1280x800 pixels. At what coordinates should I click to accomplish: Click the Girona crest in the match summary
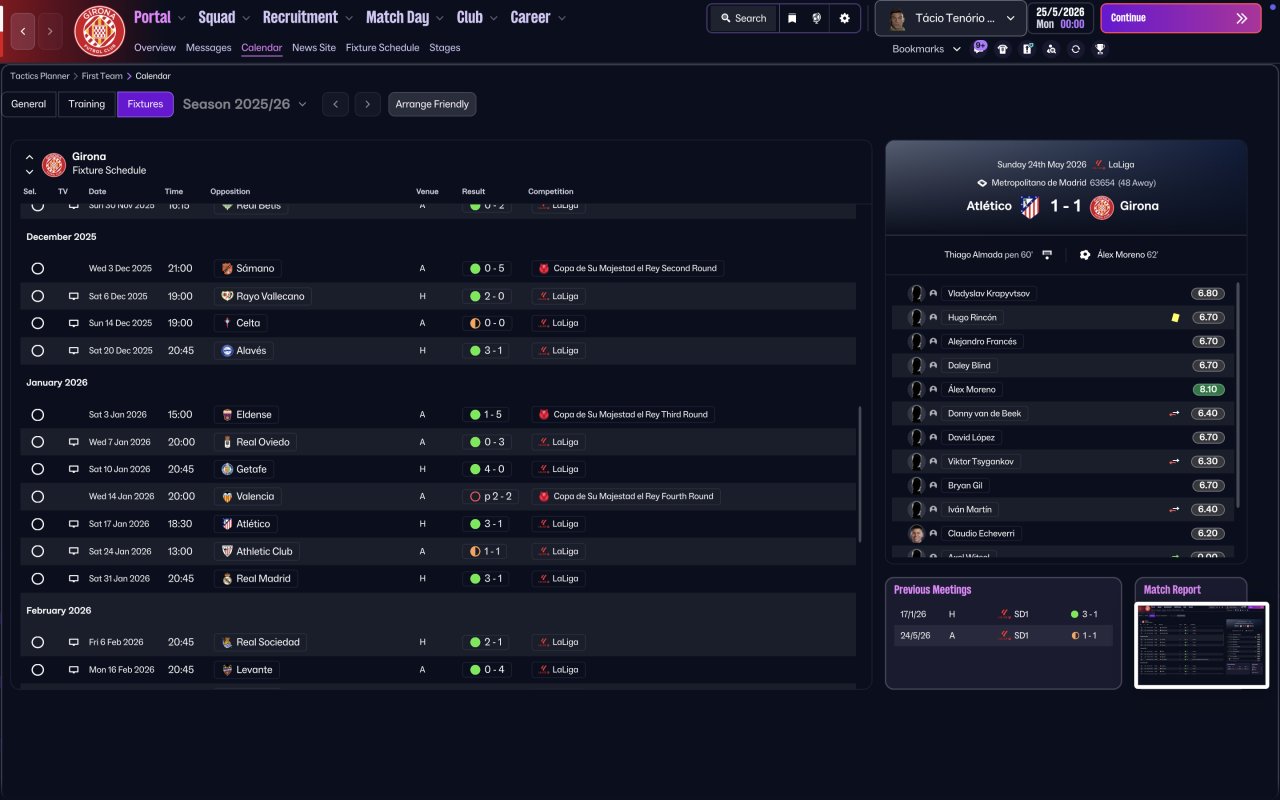coord(1102,206)
